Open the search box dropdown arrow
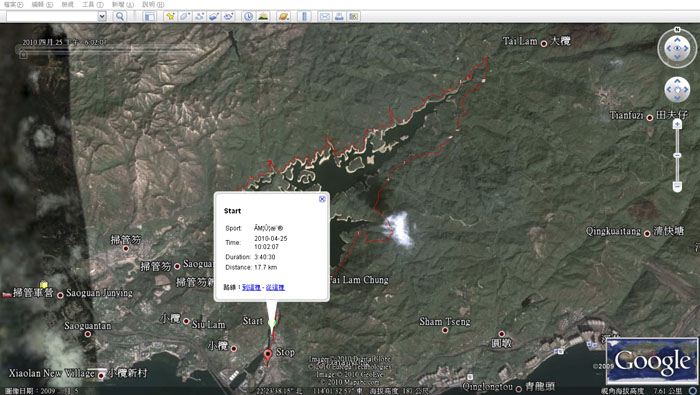 click(102, 17)
